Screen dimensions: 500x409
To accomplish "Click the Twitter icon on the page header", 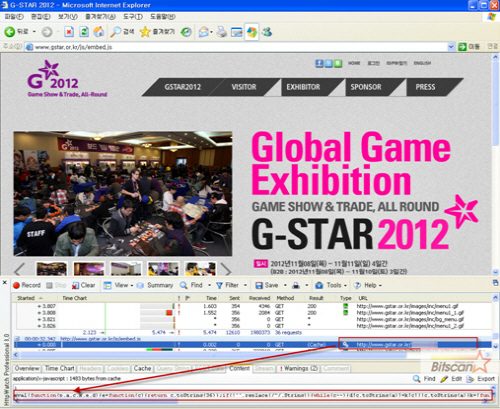I will click(x=329, y=63).
